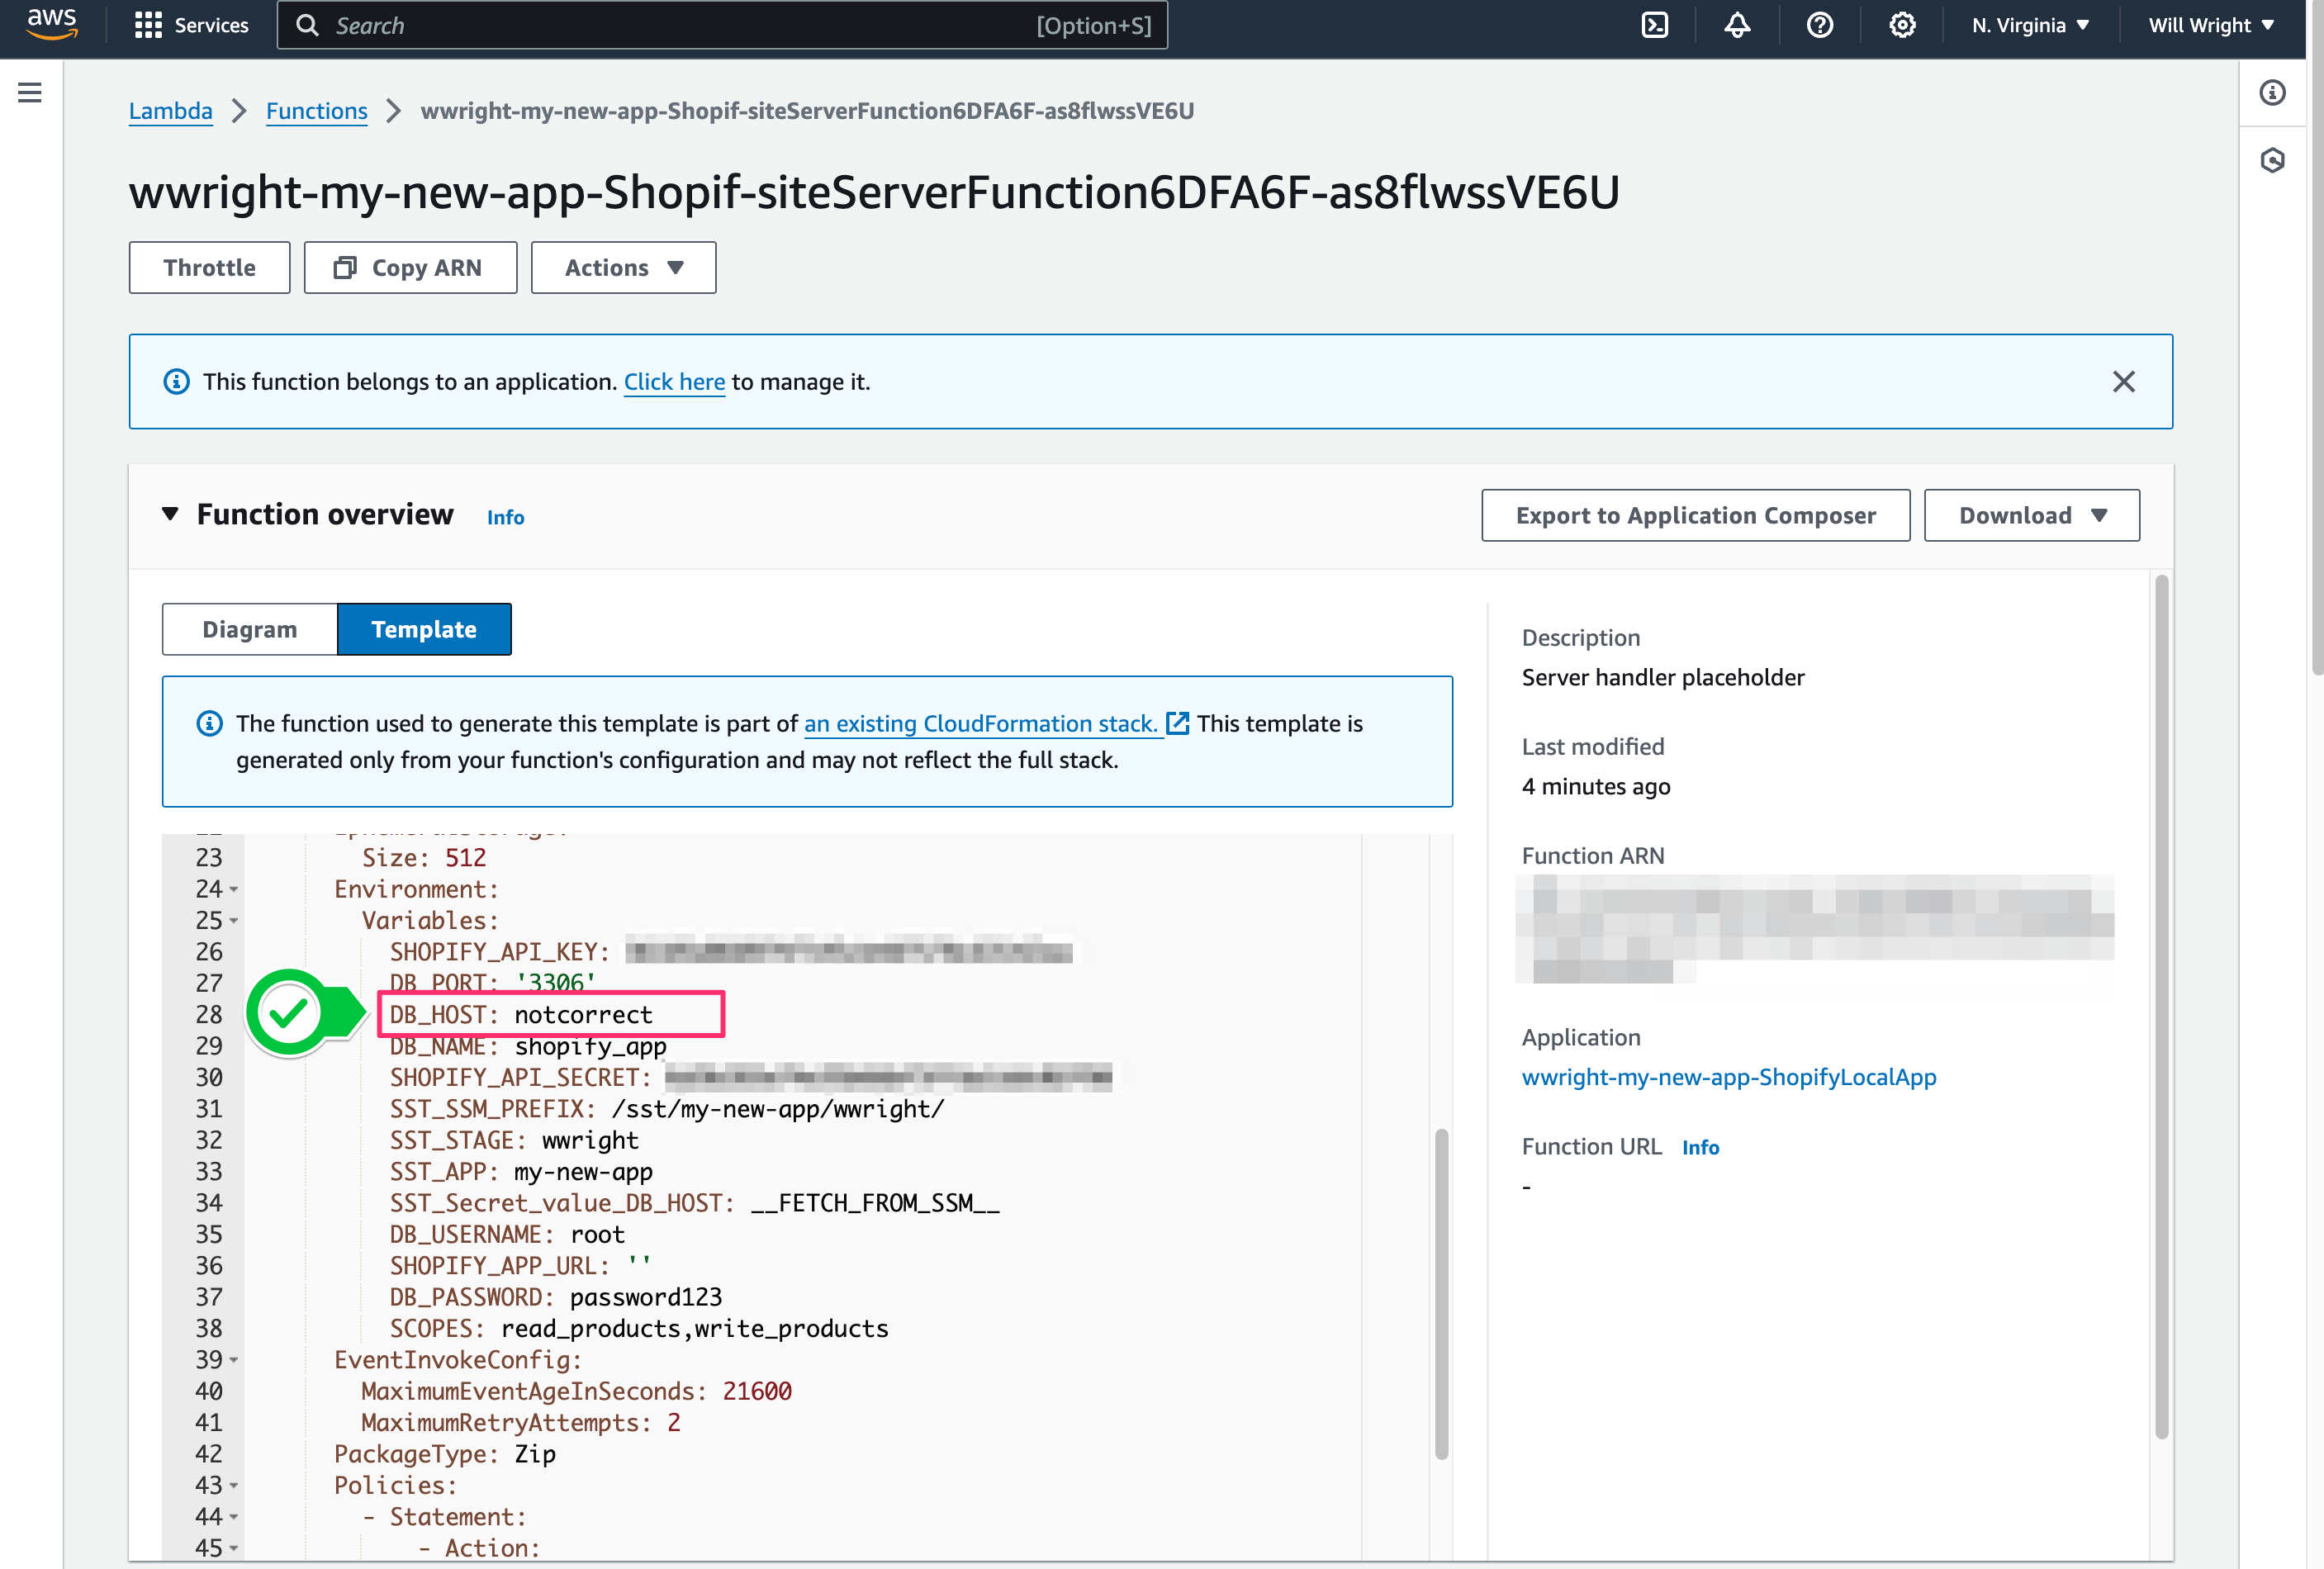Open Info link beside Function URL
Screen dimensions: 2324x1569
[x=1700, y=1147]
